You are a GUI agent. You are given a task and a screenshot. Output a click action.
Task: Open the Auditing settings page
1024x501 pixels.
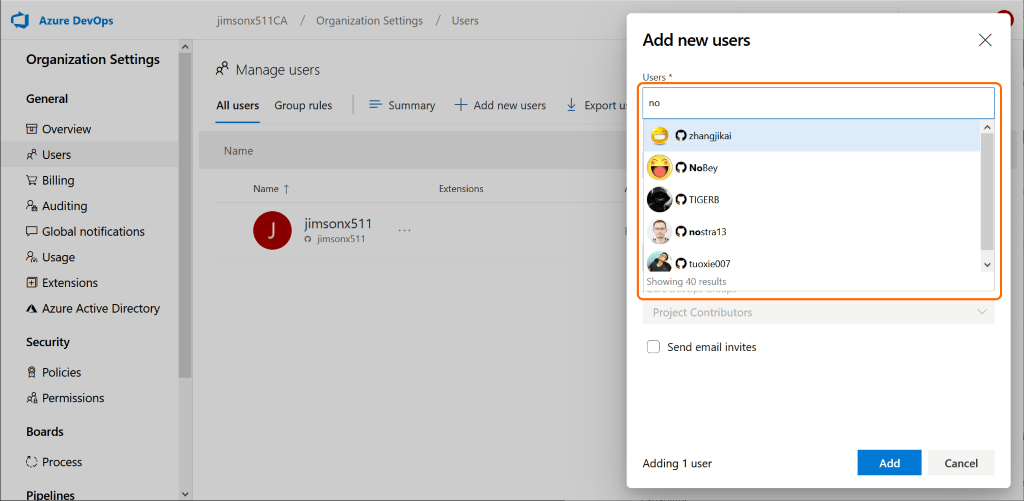click(x=57, y=206)
